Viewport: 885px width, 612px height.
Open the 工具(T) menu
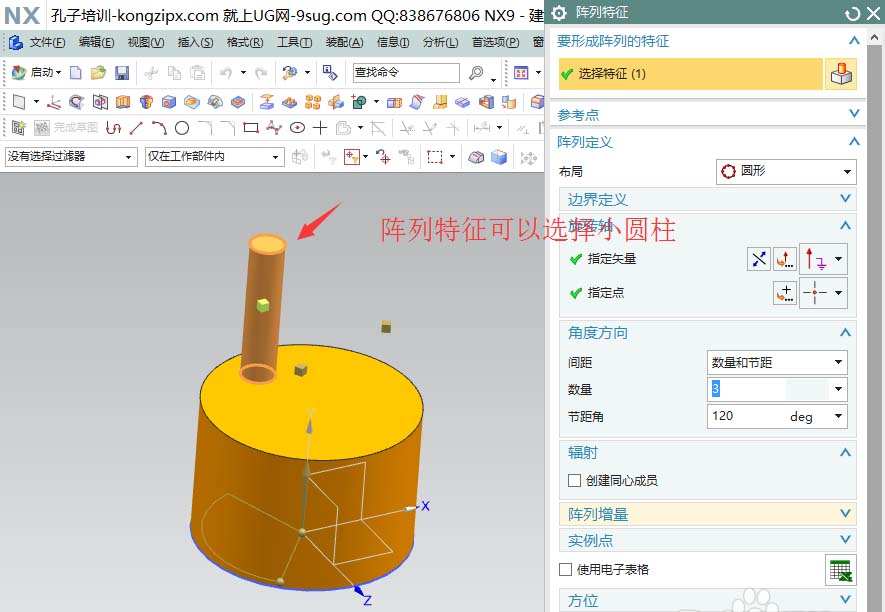pos(294,42)
